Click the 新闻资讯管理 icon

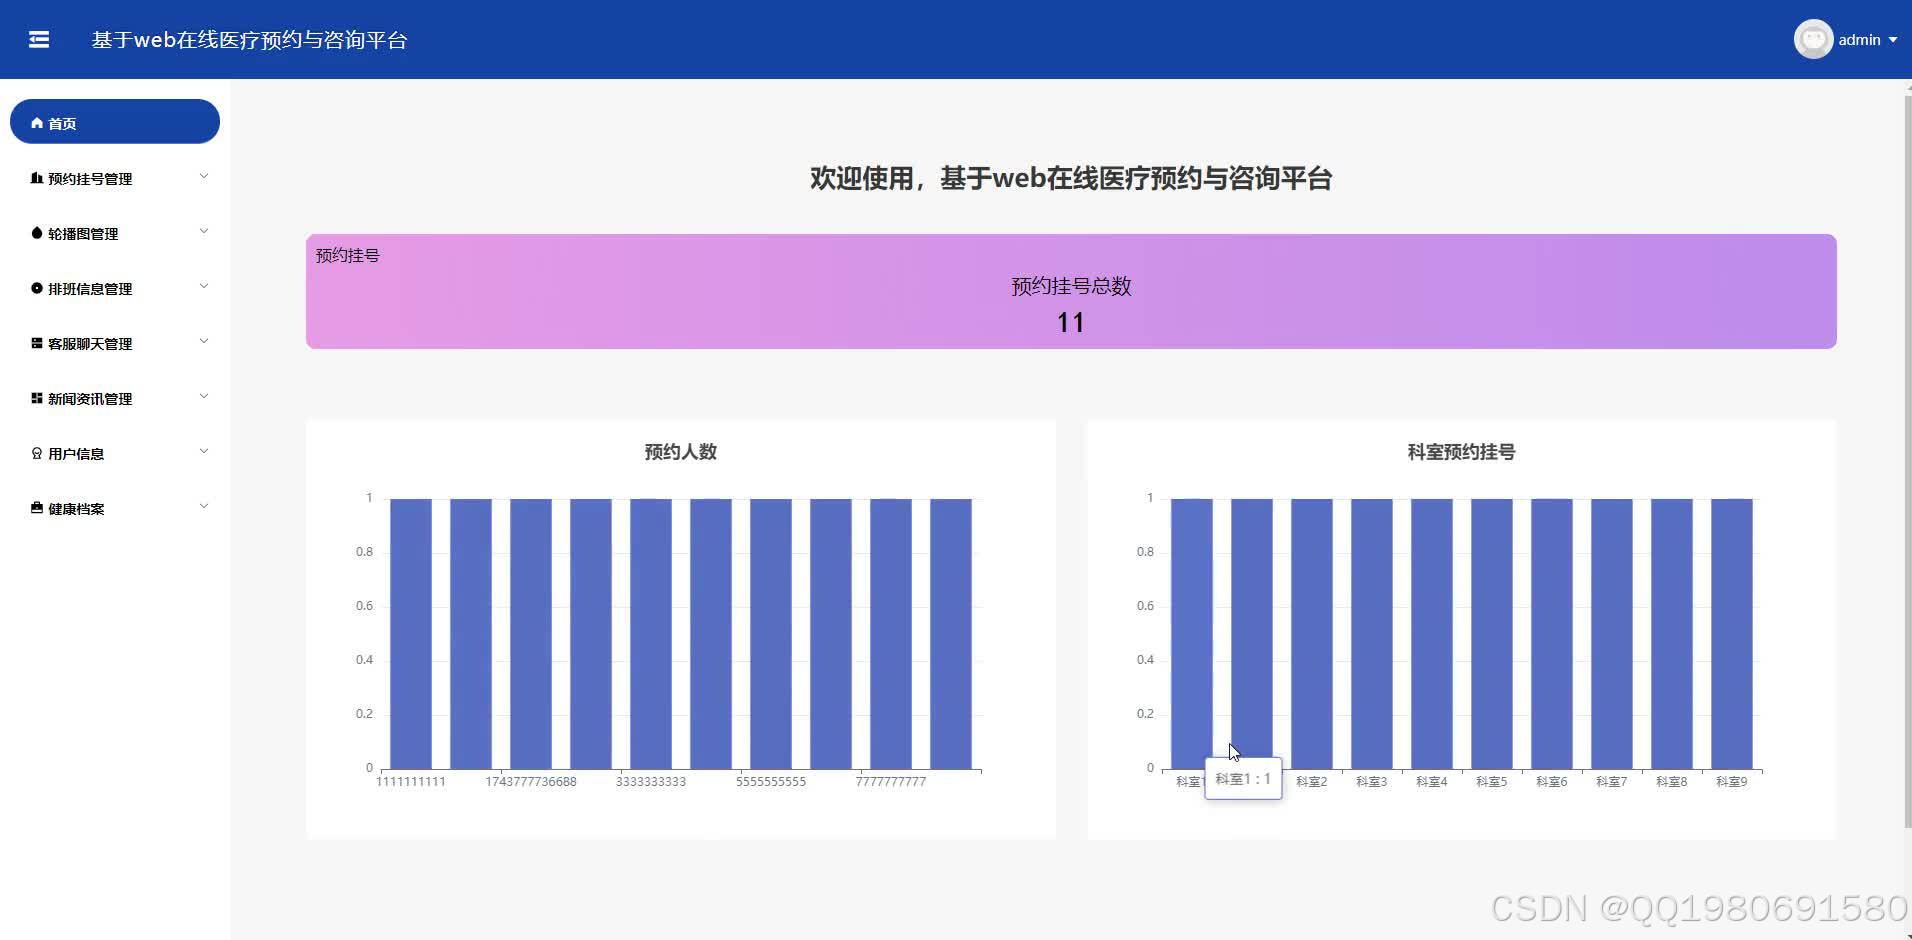pyautogui.click(x=35, y=397)
